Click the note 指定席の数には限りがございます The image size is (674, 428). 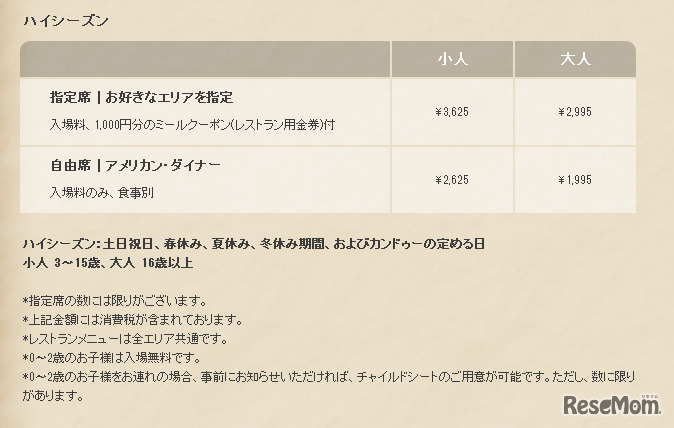tap(114, 301)
